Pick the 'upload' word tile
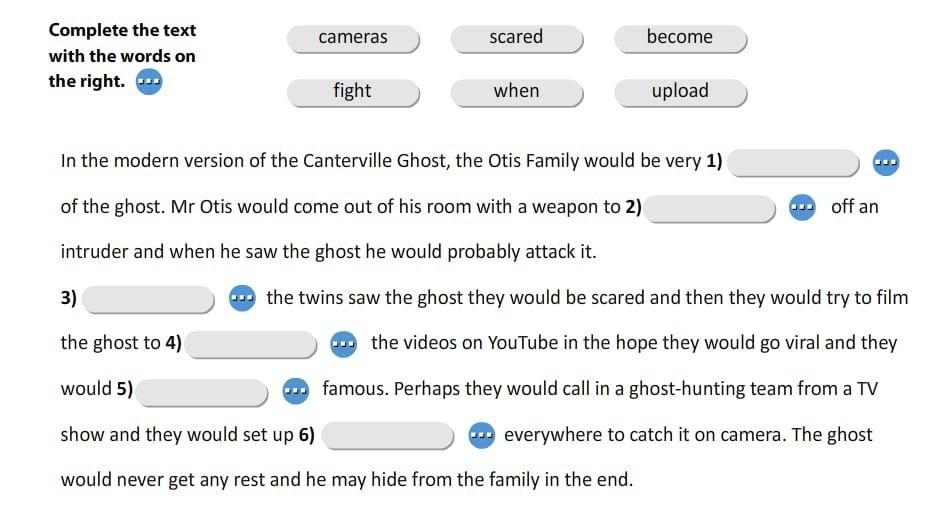 tap(680, 92)
